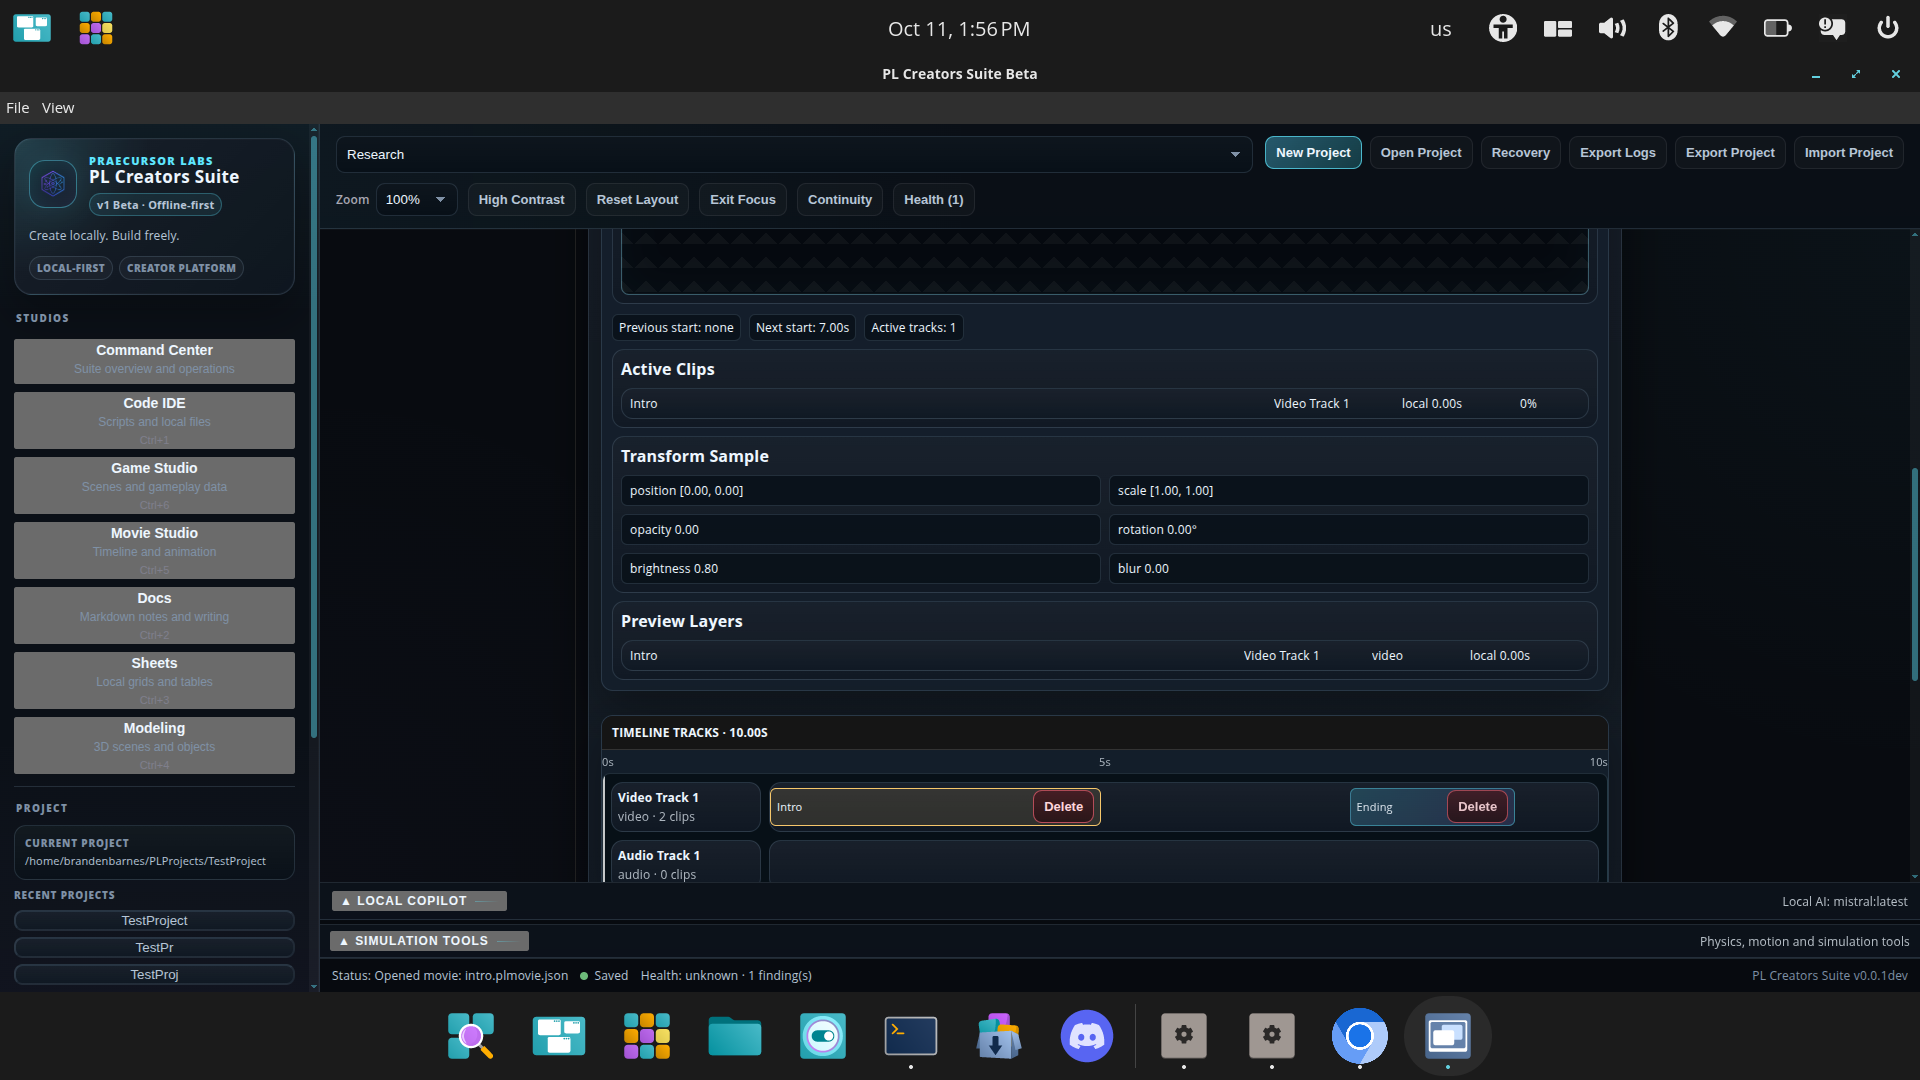Launch Chromium browser from dock
The width and height of the screenshot is (1920, 1080).
(1360, 1036)
